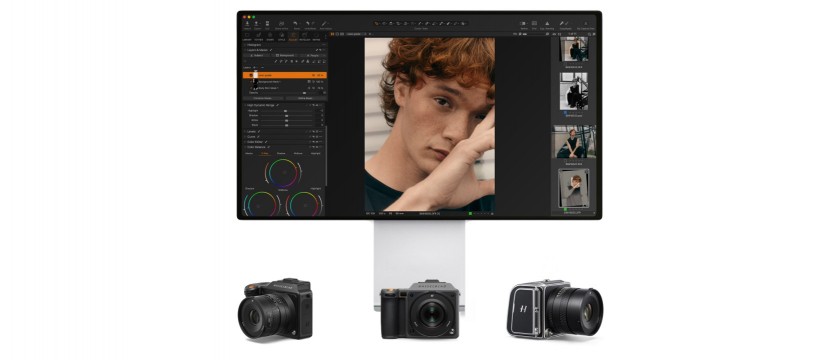This screenshot has width=840, height=360.
Task: Select the Background Mask layer row
Action: pos(284,81)
